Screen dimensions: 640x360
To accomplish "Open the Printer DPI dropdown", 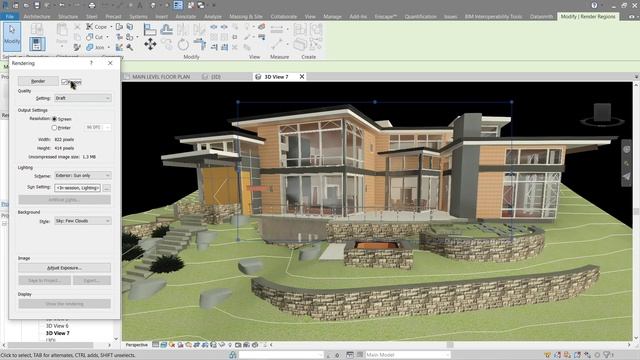I will click(98, 127).
